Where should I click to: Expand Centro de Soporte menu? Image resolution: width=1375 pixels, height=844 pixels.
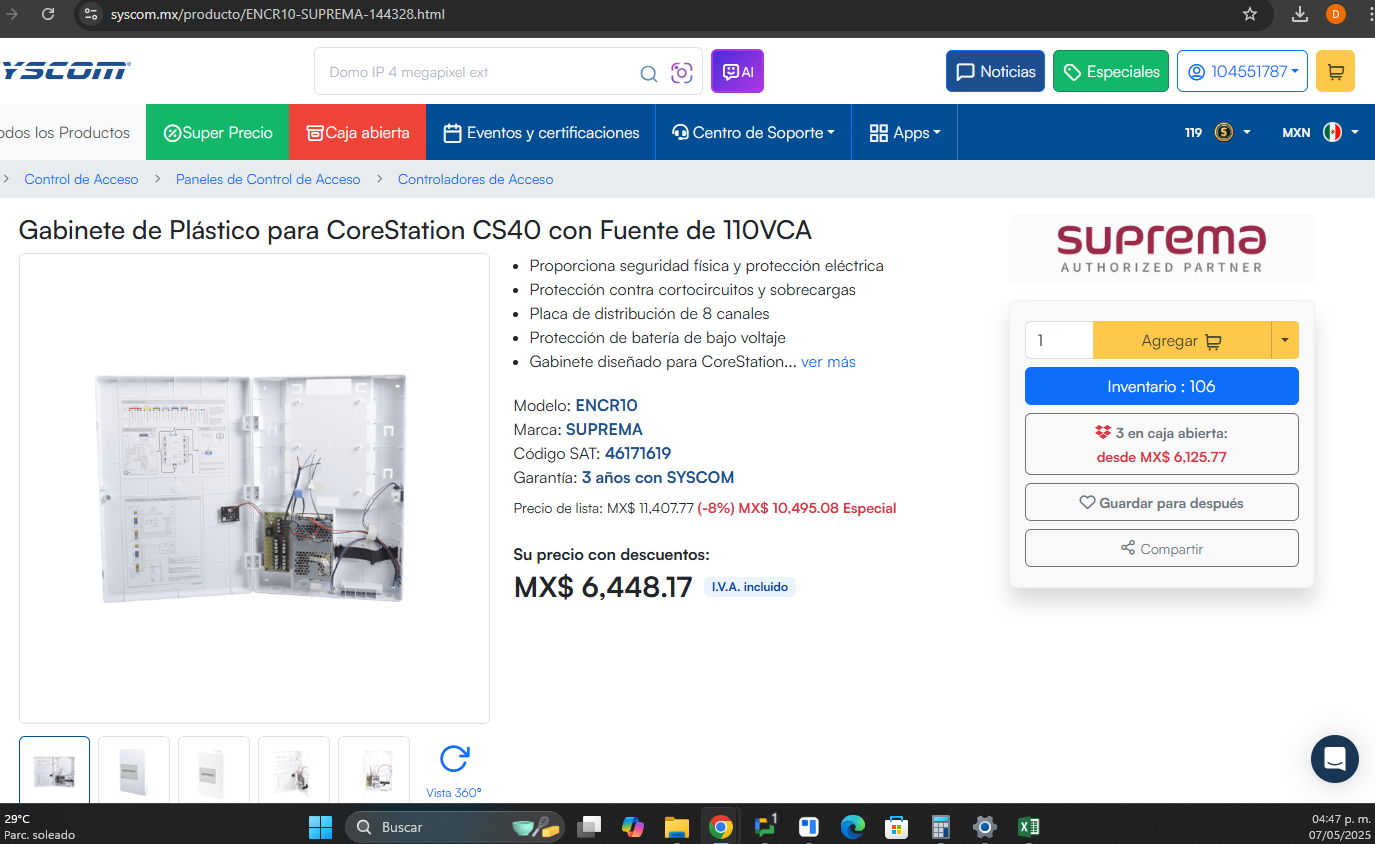[753, 132]
